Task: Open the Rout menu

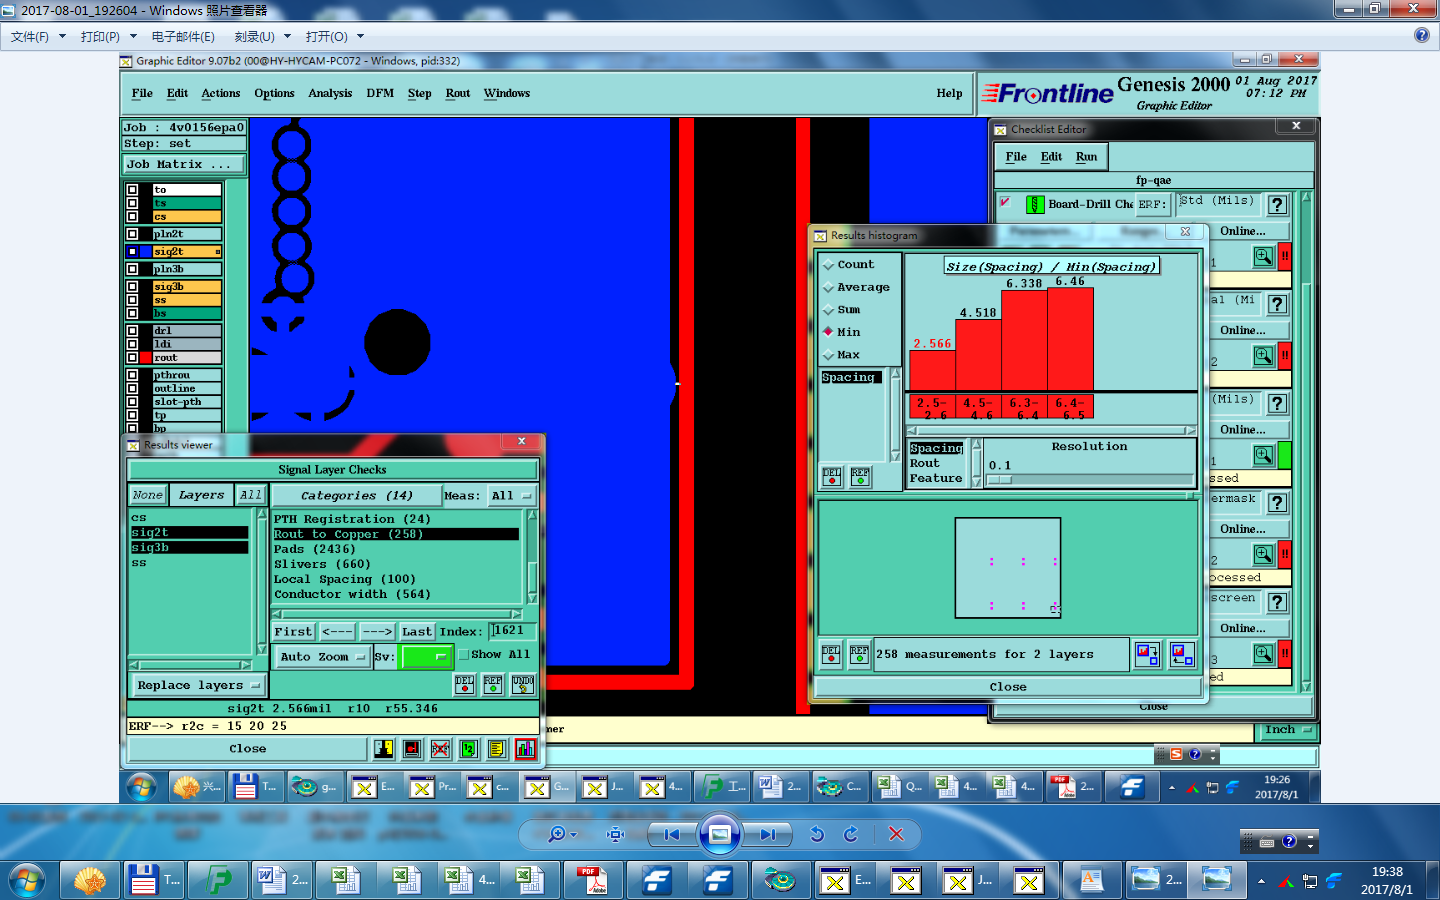Action: coord(458,93)
